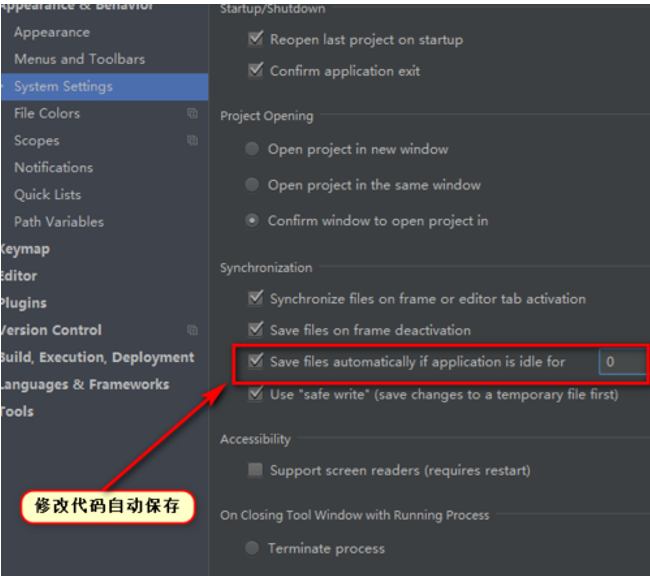Click the copy icon next to Version Control
Screen dimensions: 650x576
(x=192, y=330)
